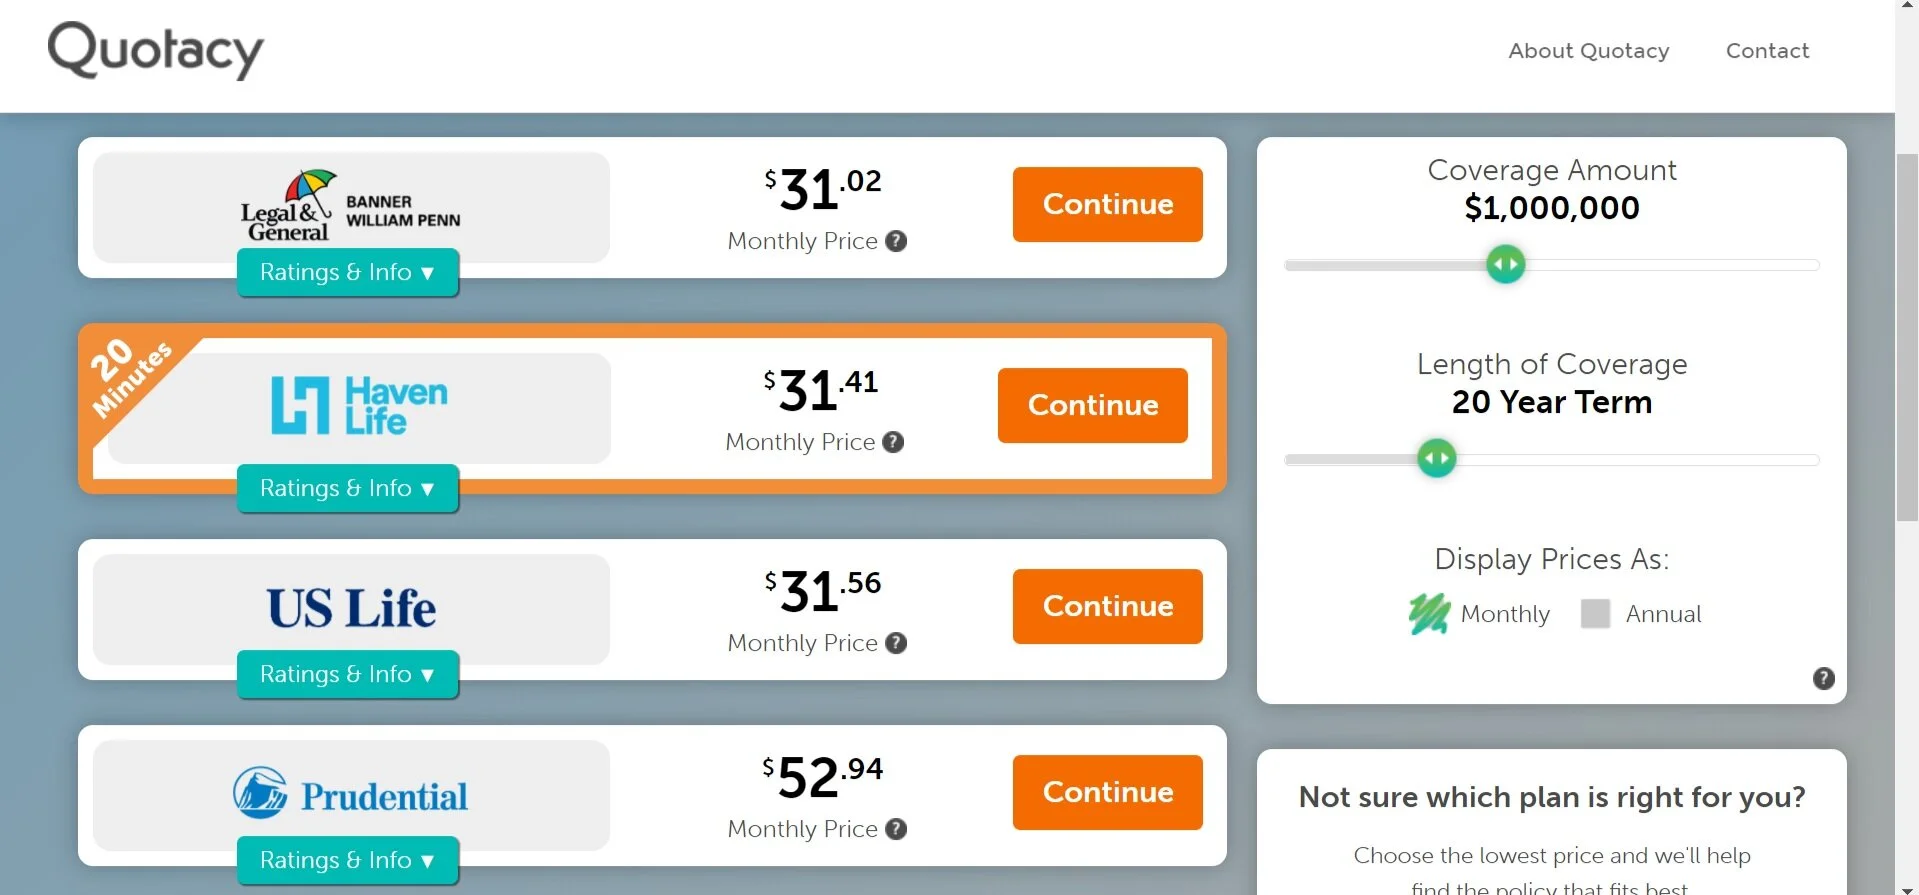Open help icon beside US Life Monthly Price

pos(896,643)
